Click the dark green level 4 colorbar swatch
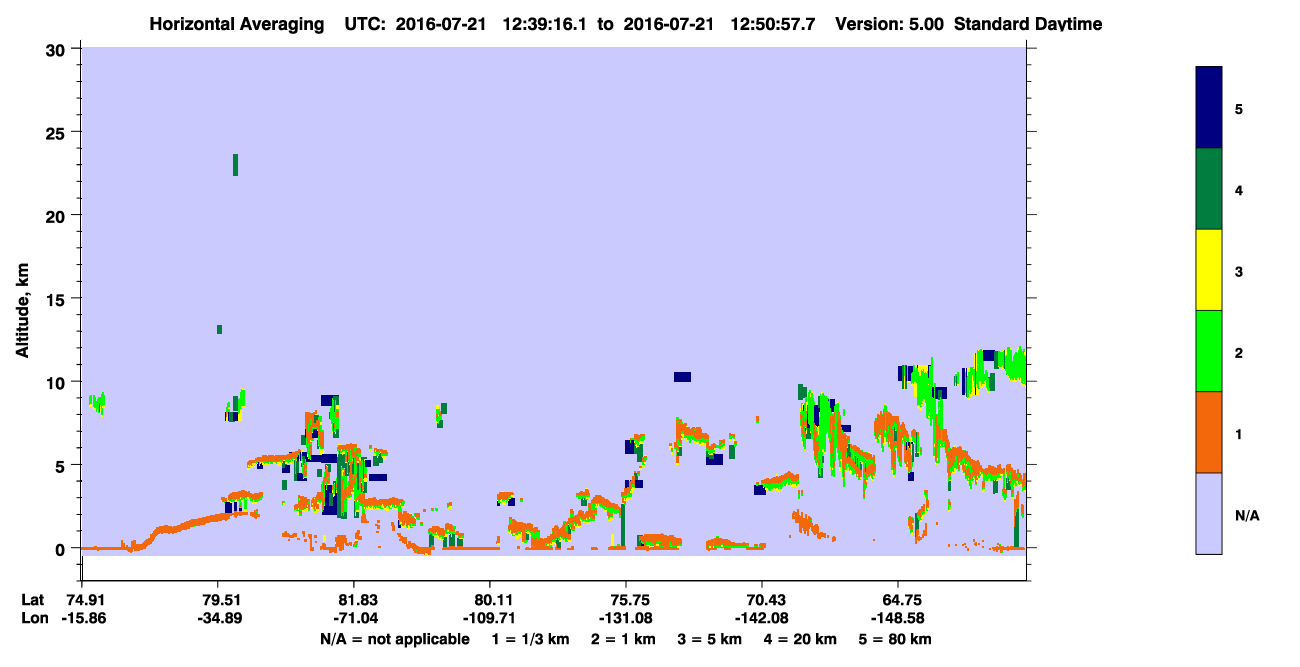Image resolution: width=1300 pixels, height=667 pixels. pos(1209,189)
